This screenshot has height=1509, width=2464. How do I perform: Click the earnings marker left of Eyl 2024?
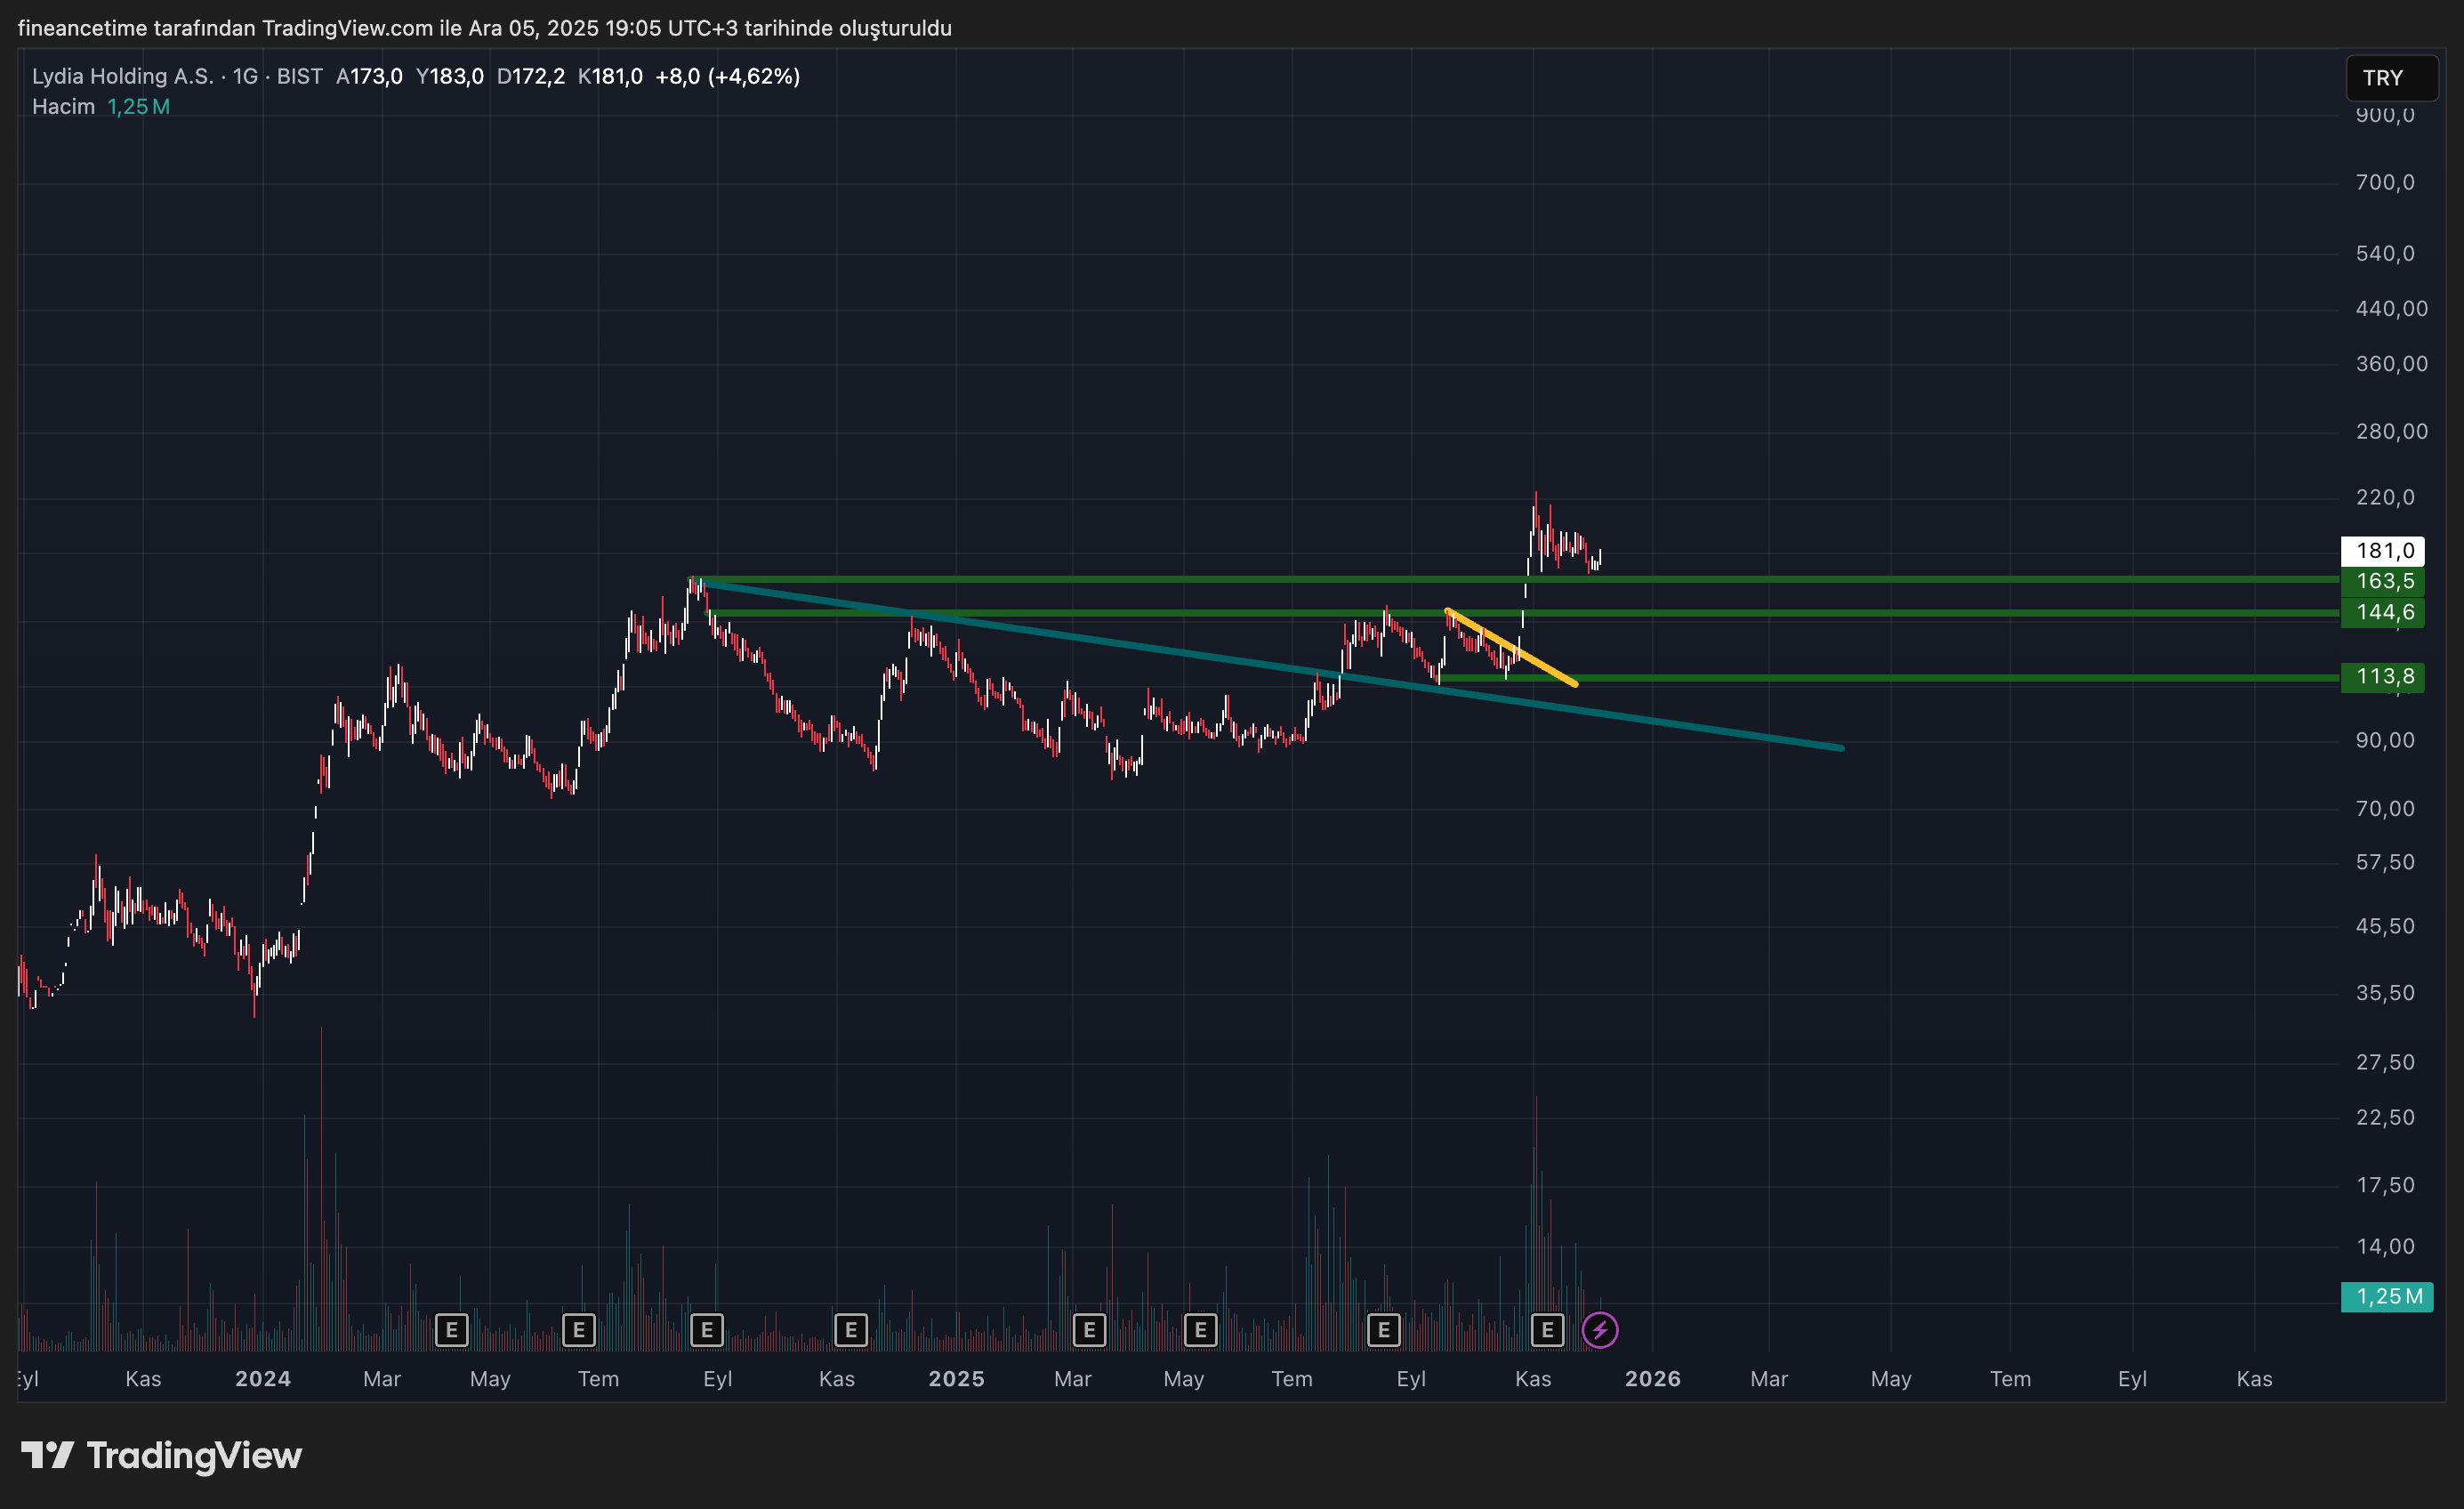[707, 1330]
